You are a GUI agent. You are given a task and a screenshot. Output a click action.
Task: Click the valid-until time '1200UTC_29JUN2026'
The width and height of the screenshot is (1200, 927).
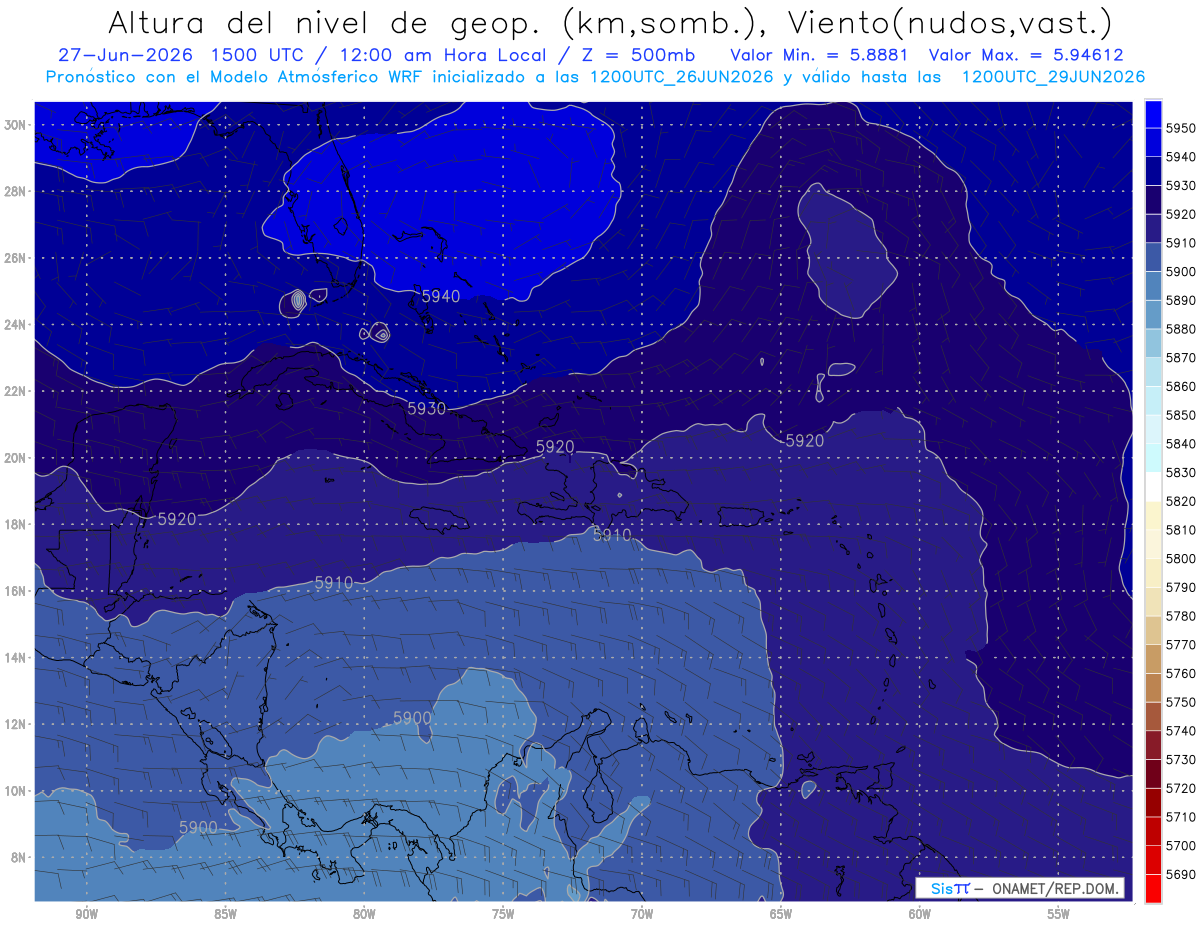coord(1053,76)
